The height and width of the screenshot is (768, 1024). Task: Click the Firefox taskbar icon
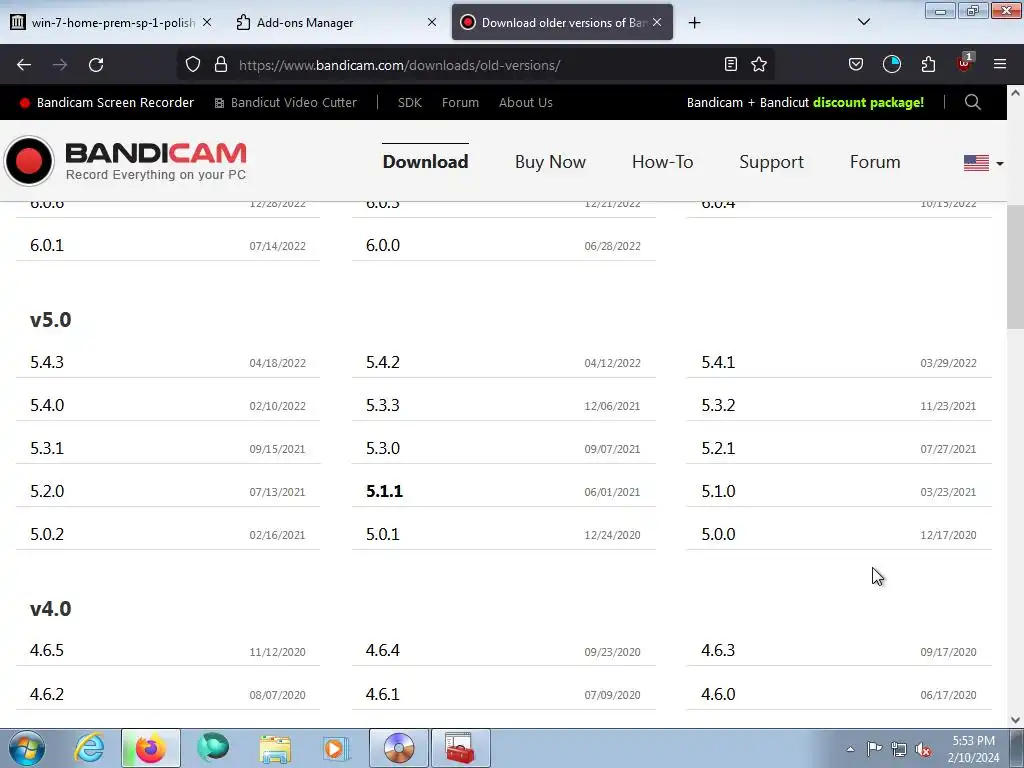[x=150, y=748]
